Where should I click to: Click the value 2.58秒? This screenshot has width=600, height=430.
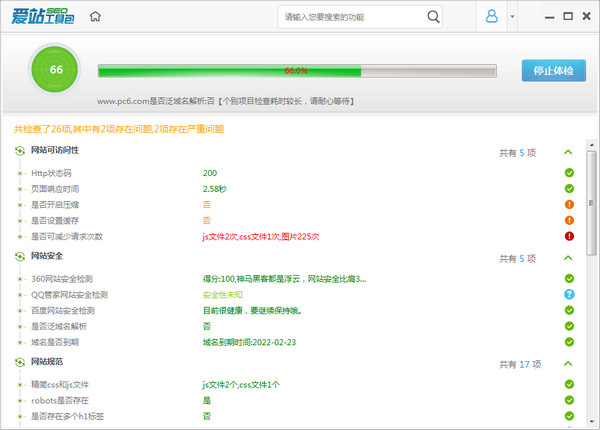click(215, 189)
